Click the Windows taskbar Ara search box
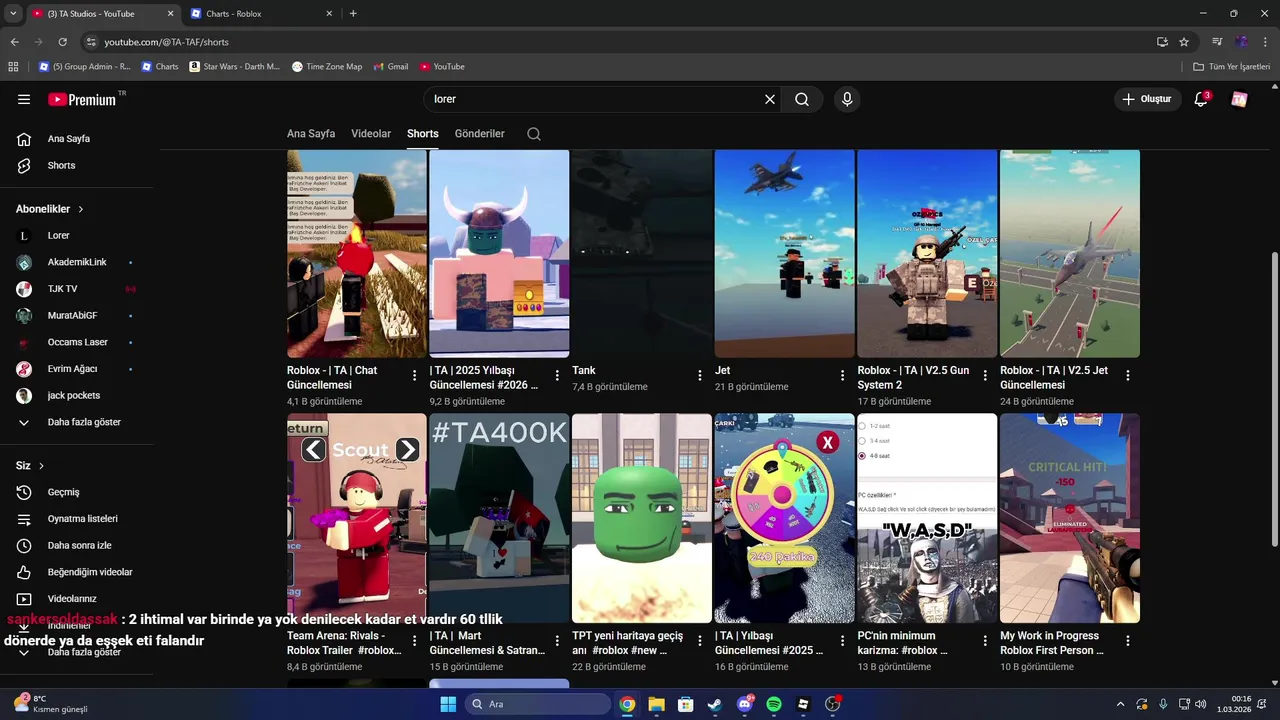Viewport: 1280px width, 720px height. click(x=538, y=704)
